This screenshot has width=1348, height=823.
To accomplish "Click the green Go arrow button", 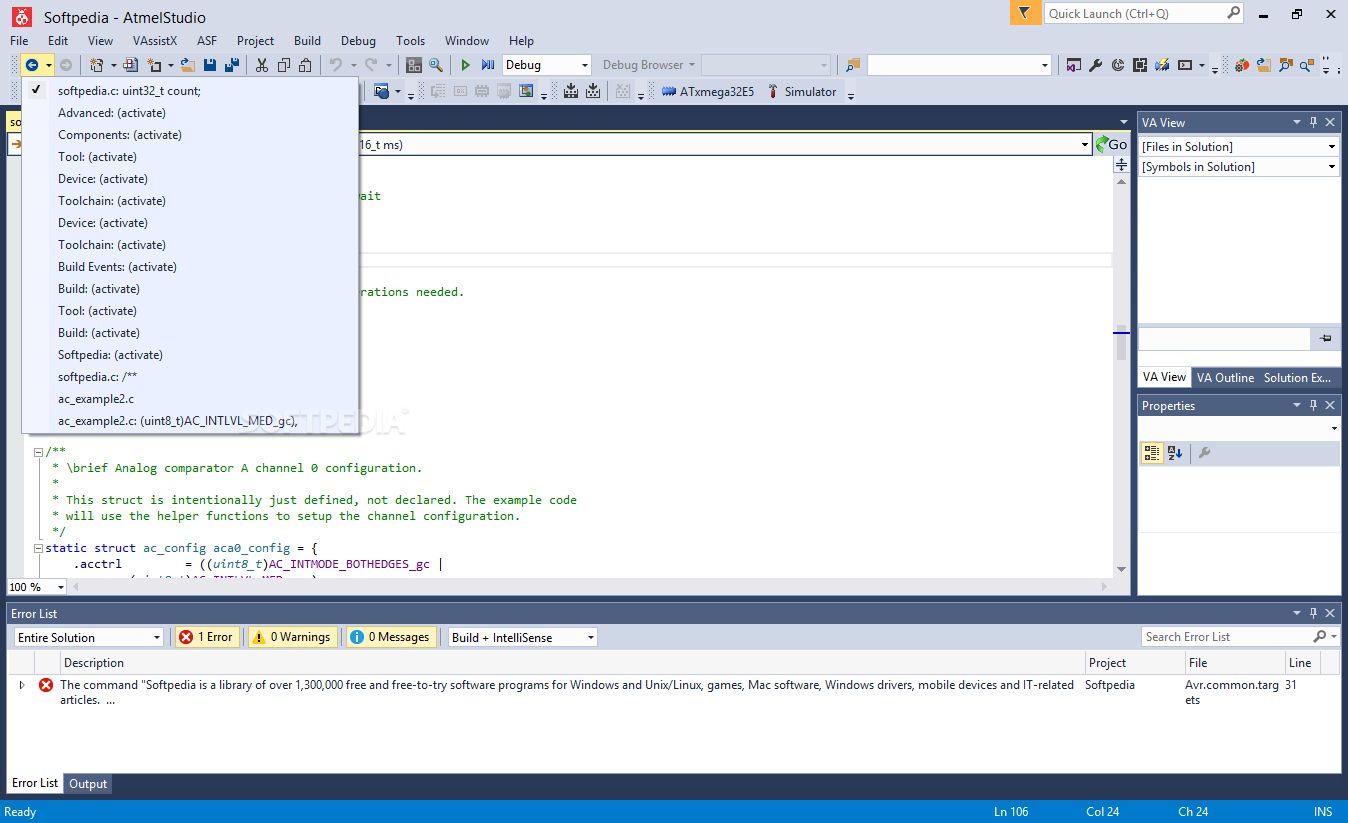I will tap(1112, 144).
